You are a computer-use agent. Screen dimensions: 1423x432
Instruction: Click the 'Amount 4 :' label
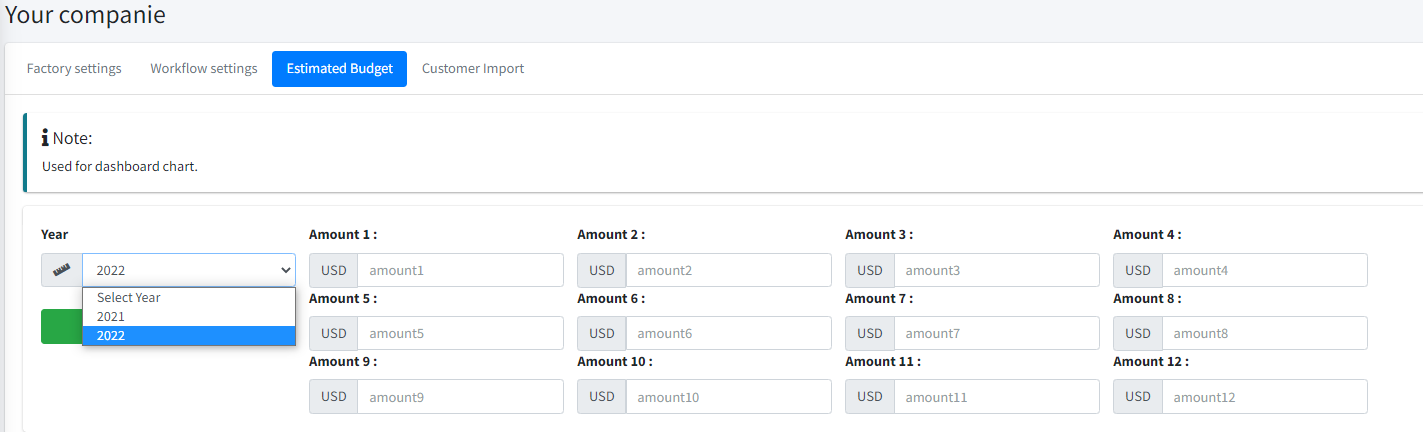click(x=1147, y=234)
